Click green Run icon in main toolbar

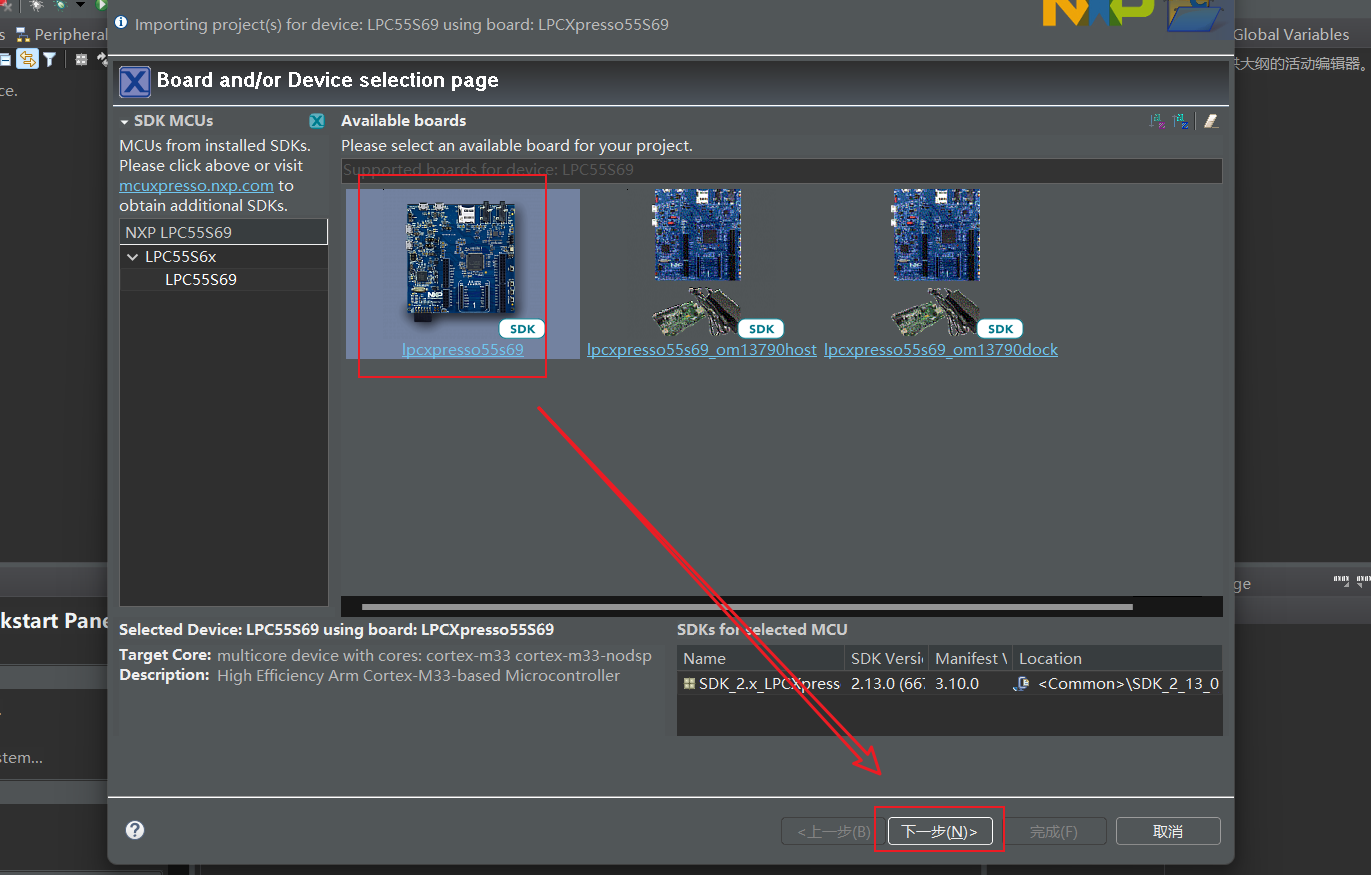[x=101, y=4]
